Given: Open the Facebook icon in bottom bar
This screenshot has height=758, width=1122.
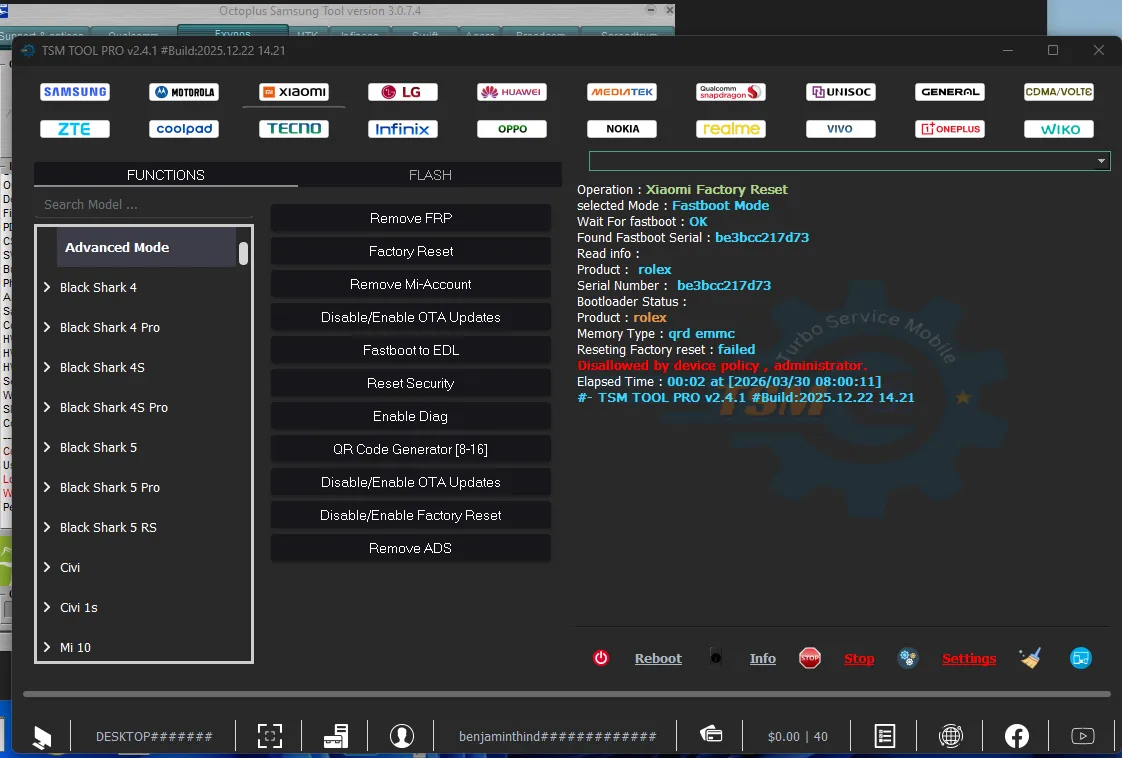Looking at the screenshot, I should pos(1016,736).
